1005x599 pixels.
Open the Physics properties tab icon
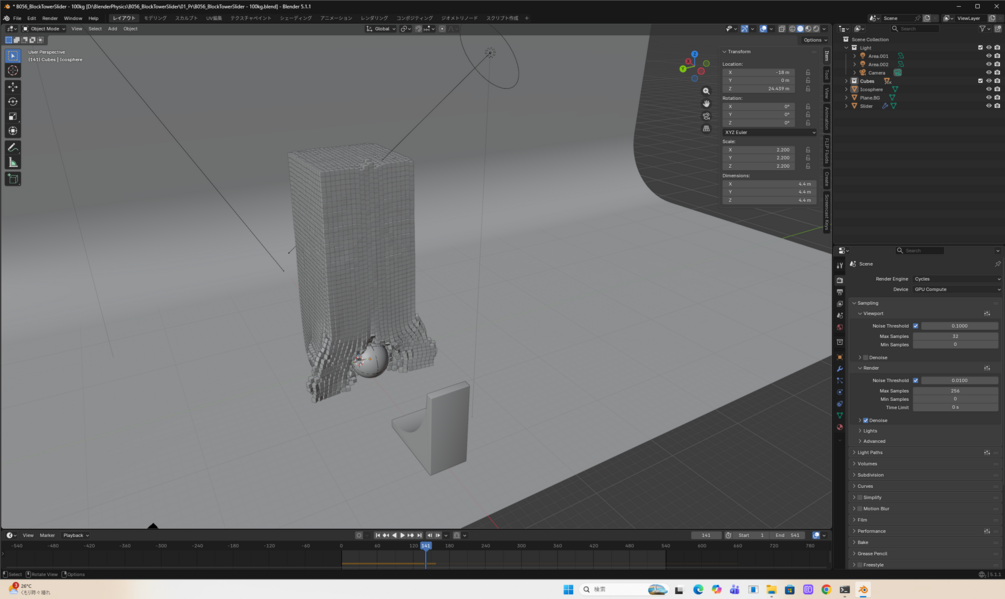pyautogui.click(x=840, y=392)
